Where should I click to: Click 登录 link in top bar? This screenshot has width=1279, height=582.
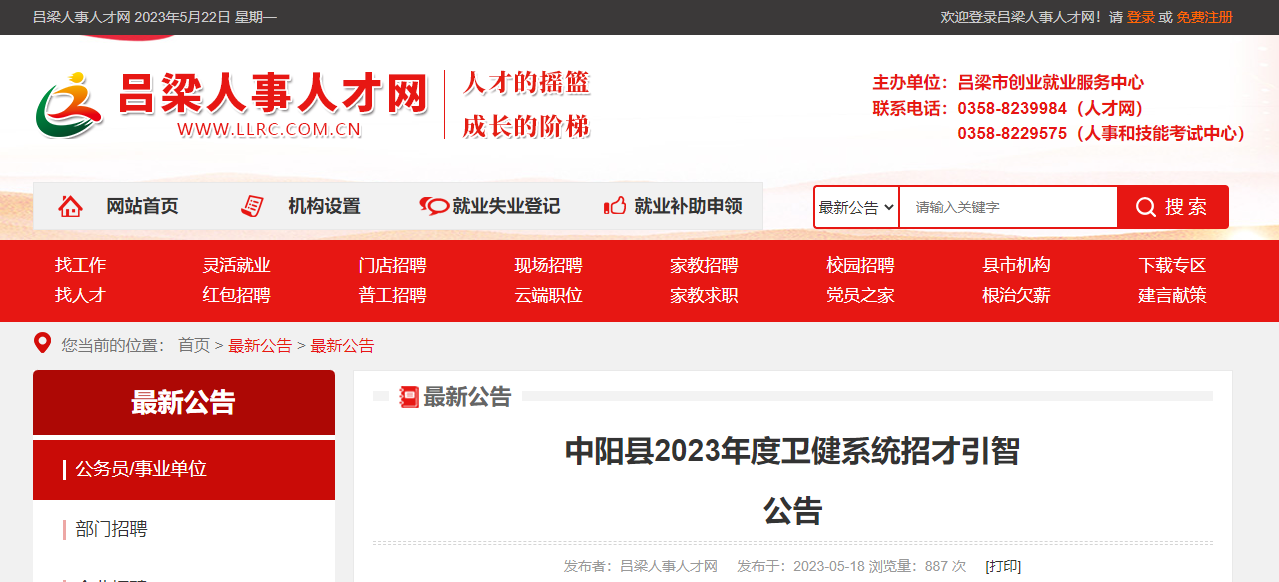tap(1141, 17)
